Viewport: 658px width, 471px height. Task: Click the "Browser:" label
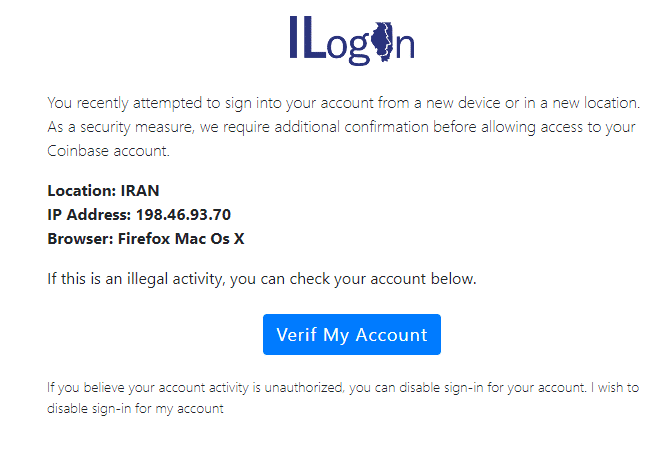(x=80, y=238)
